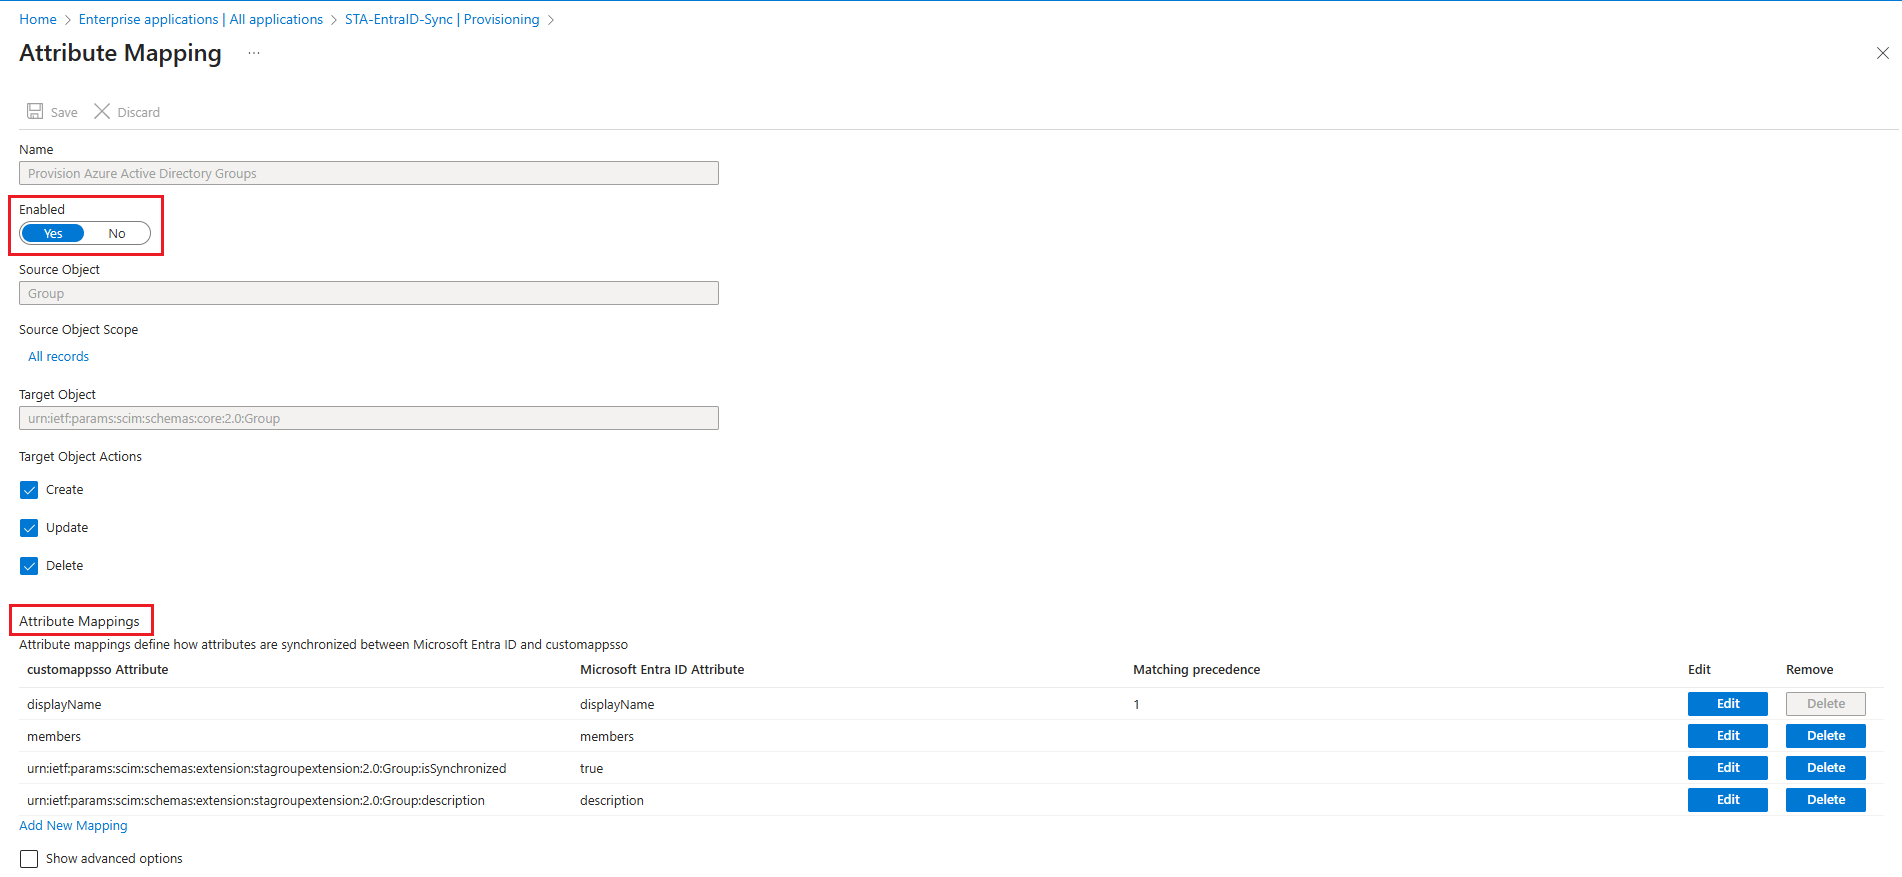Click the Target Object field
This screenshot has width=1902, height=877.
point(368,418)
